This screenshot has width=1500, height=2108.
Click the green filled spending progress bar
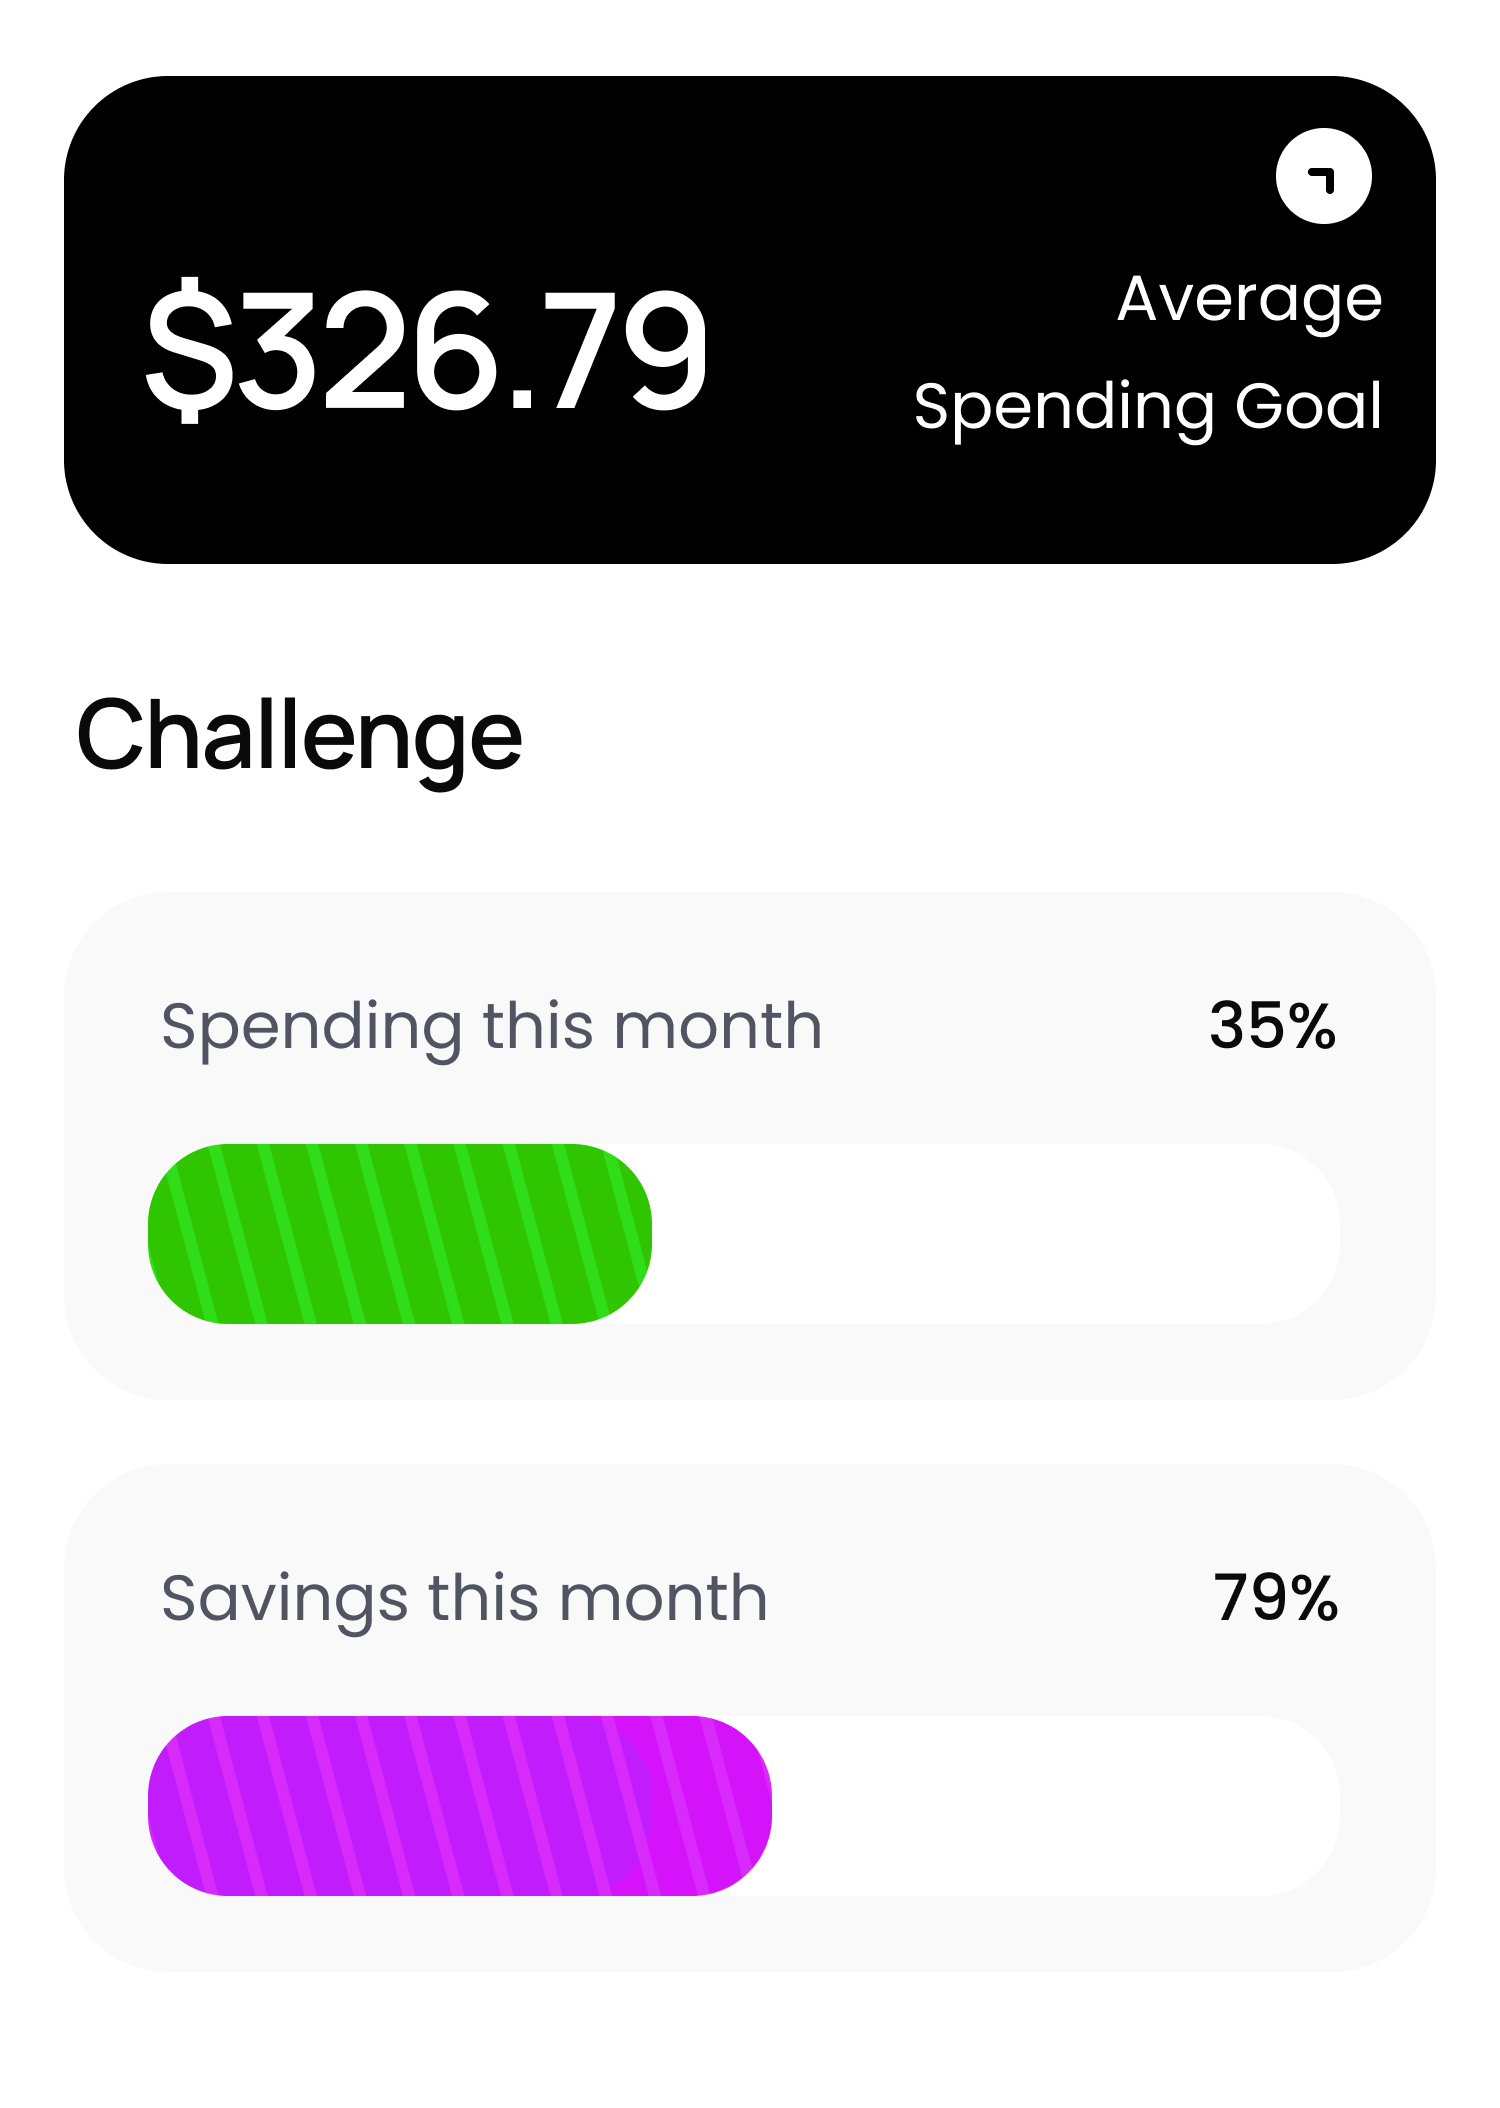click(x=400, y=1233)
